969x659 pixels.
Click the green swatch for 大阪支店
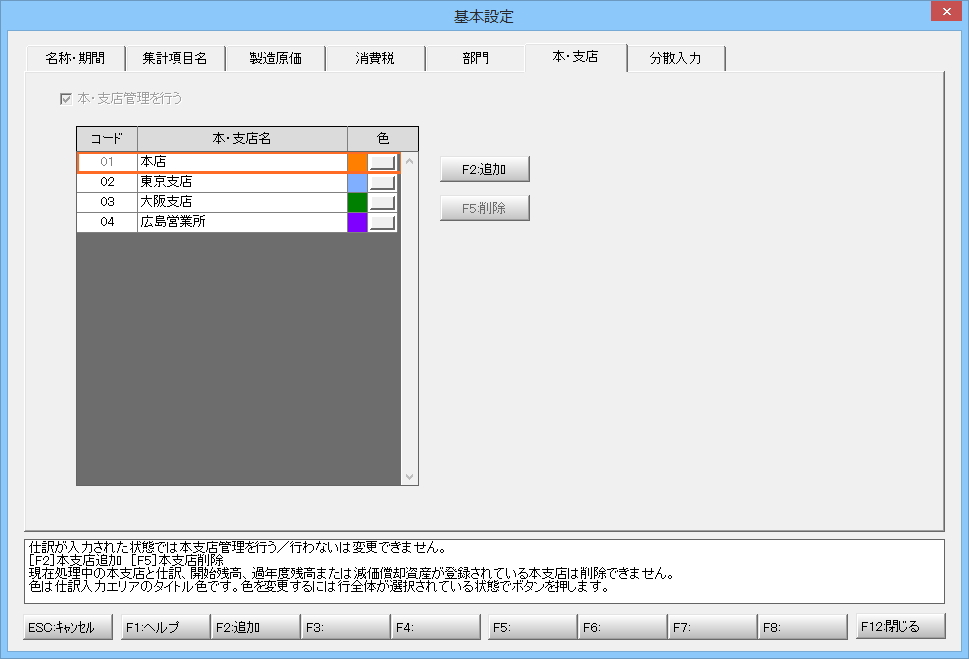[x=357, y=202]
